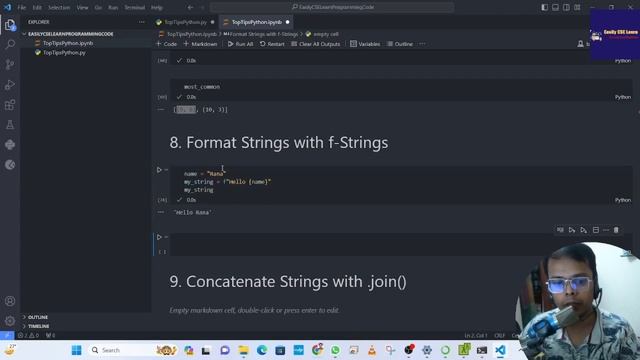Toggle primary sidebar layout icon
Image resolution: width=640 pixels, height=360 pixels.
(544, 7)
